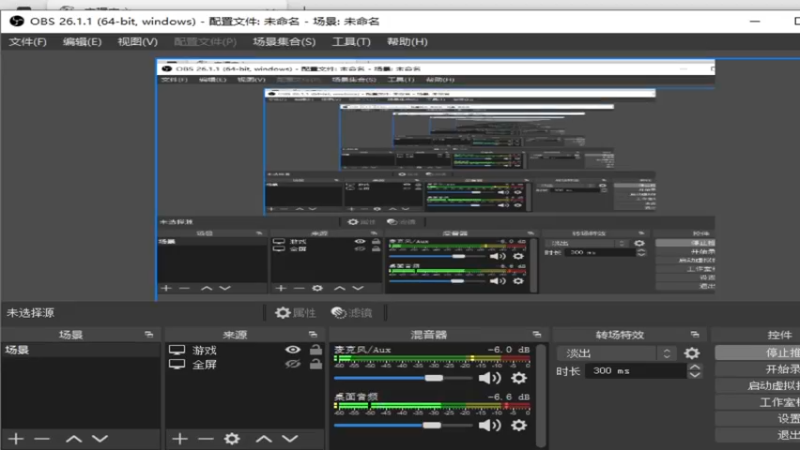Toggle lock on 全屏 source
Screen dimensions: 800x450
pyautogui.click(x=316, y=364)
